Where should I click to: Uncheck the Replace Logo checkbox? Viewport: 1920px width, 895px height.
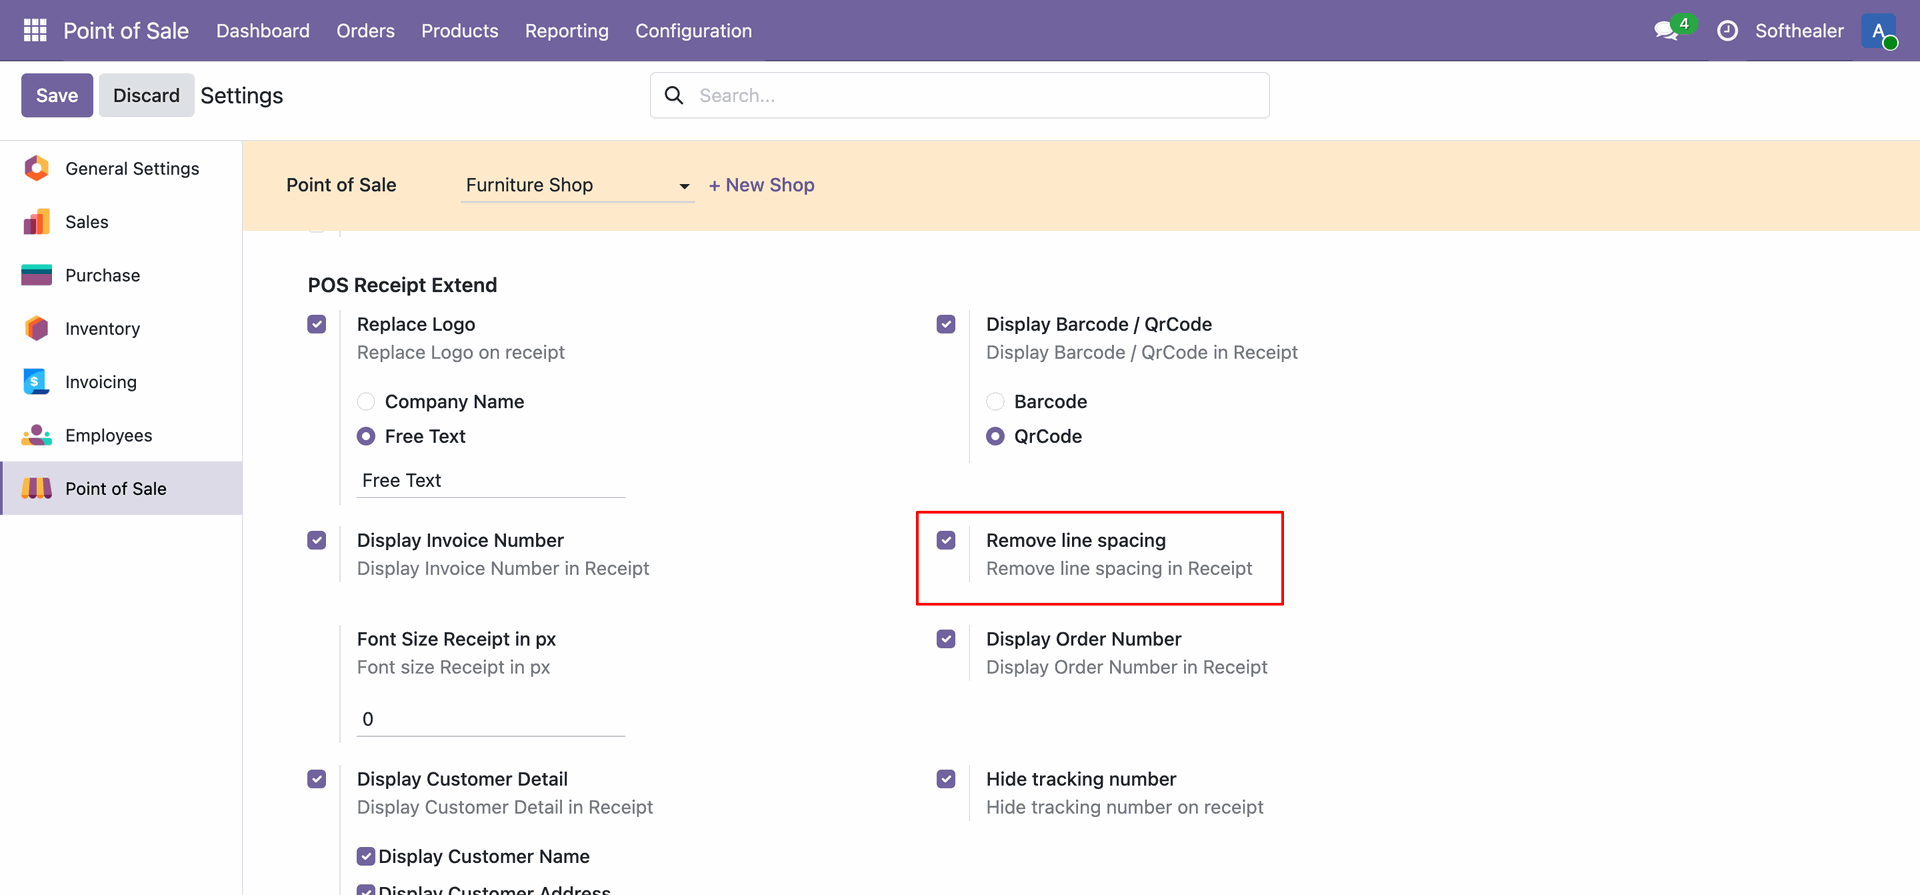pyautogui.click(x=317, y=324)
